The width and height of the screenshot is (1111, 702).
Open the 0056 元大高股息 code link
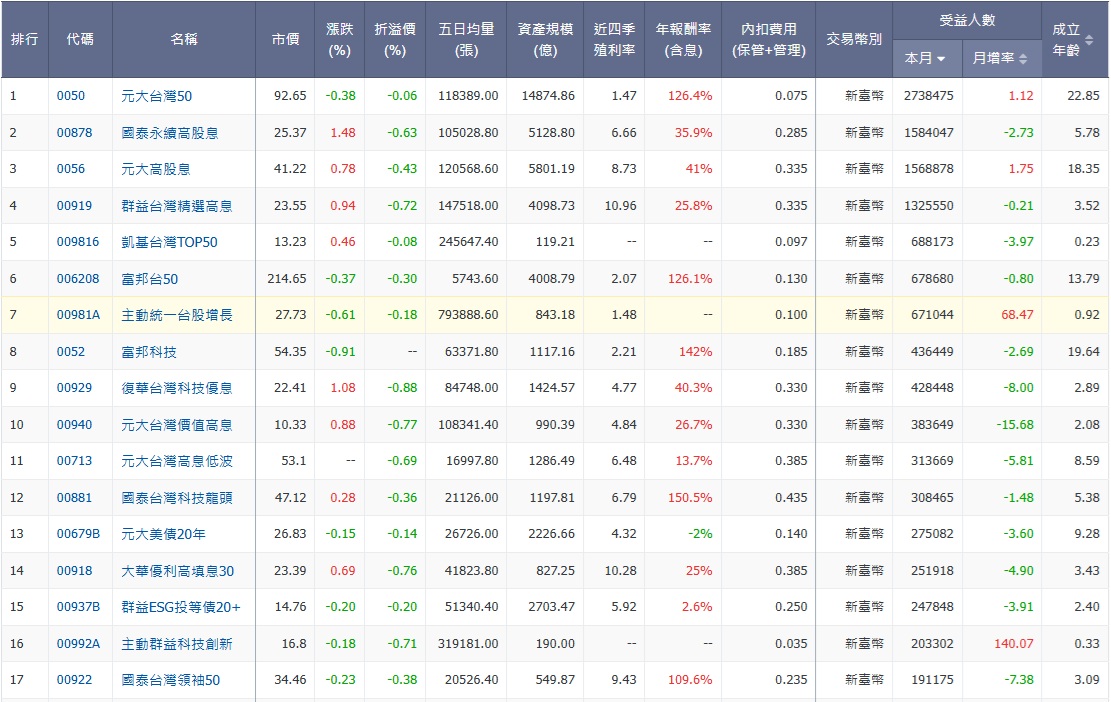(x=69, y=169)
